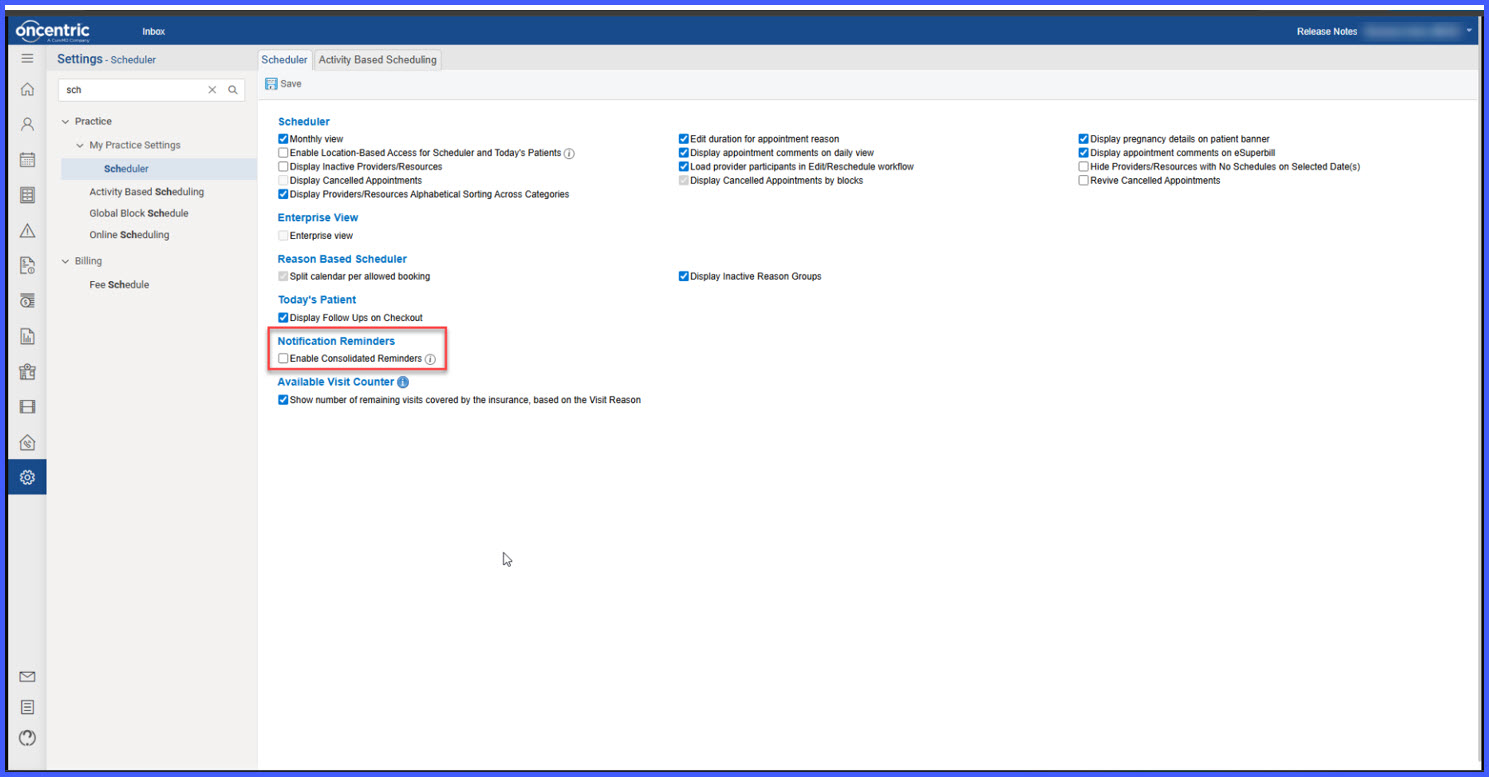Screen dimensions: 1489x777
Task: Click Notification Reminders heading
Action: pos(336,341)
